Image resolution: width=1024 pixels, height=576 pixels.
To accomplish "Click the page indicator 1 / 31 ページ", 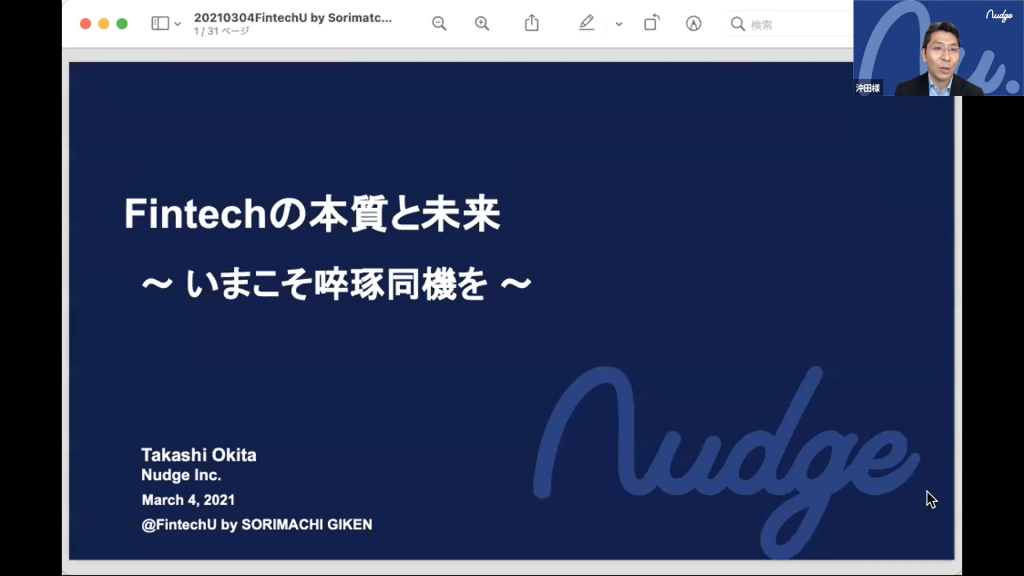I will (221, 31).
